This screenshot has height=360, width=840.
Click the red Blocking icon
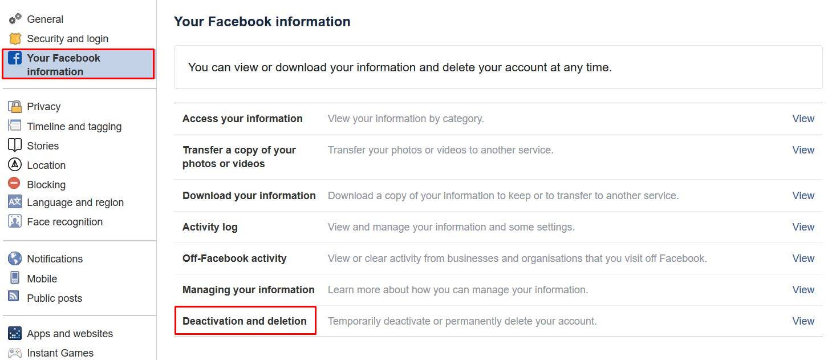click(14, 184)
